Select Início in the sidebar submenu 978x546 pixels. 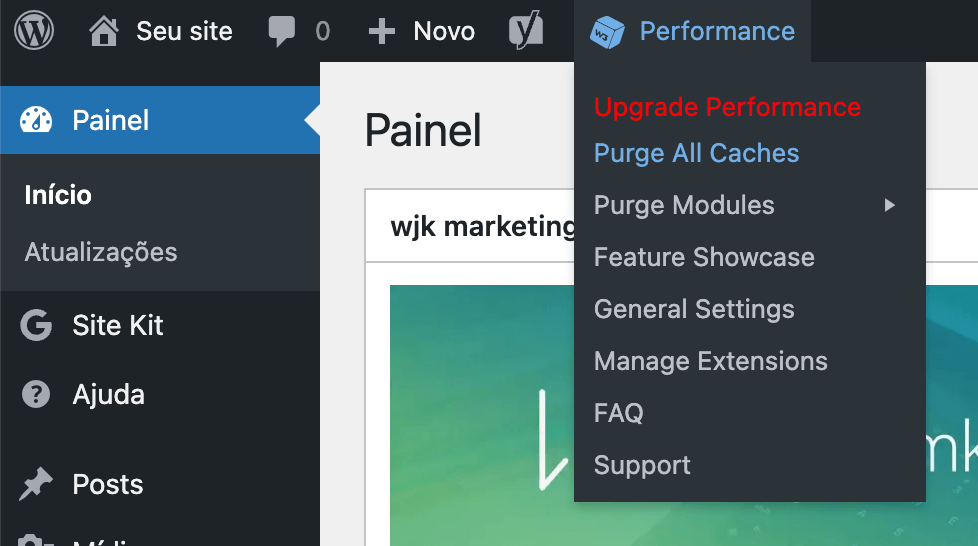coord(58,195)
